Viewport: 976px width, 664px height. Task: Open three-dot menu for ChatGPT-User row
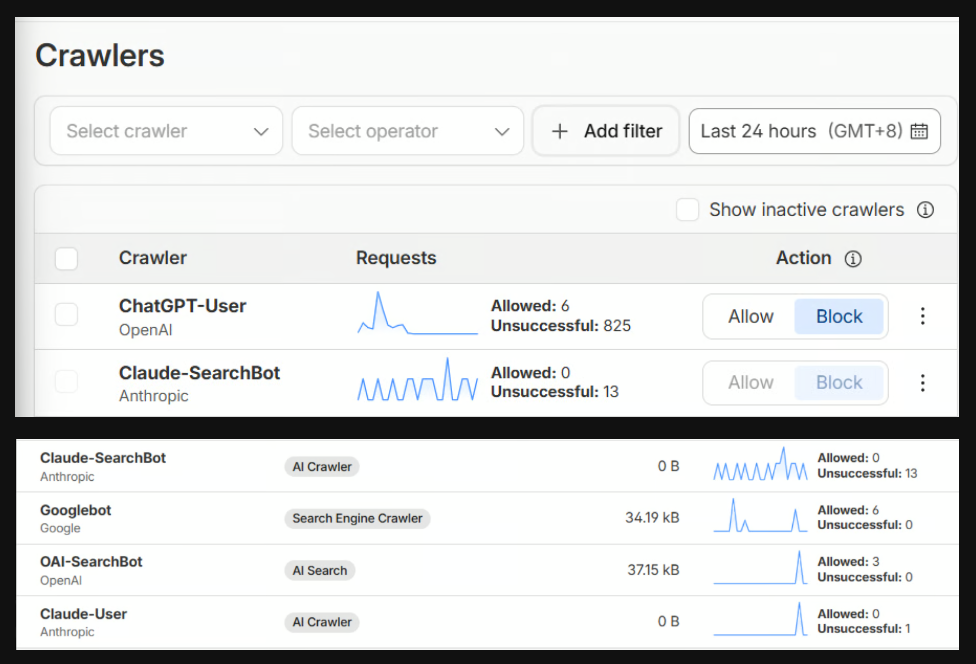click(x=922, y=316)
